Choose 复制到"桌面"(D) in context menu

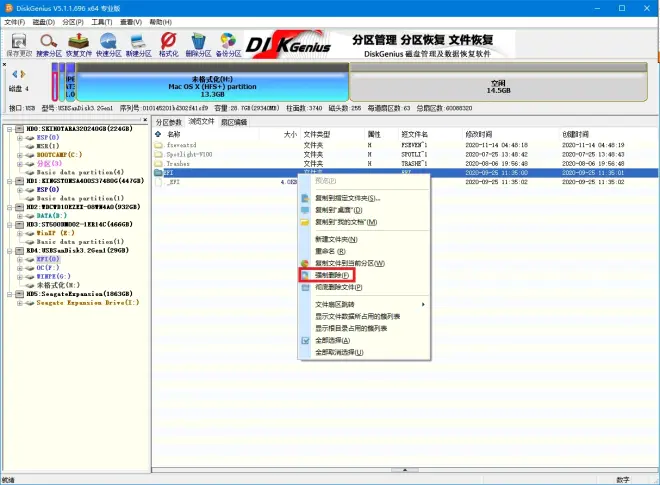364,210
